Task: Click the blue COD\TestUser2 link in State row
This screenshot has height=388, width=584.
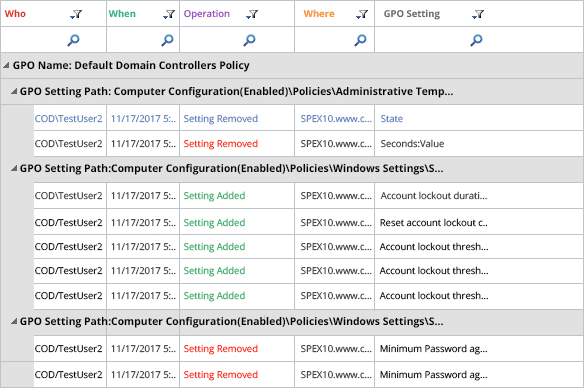Action: coord(69,119)
